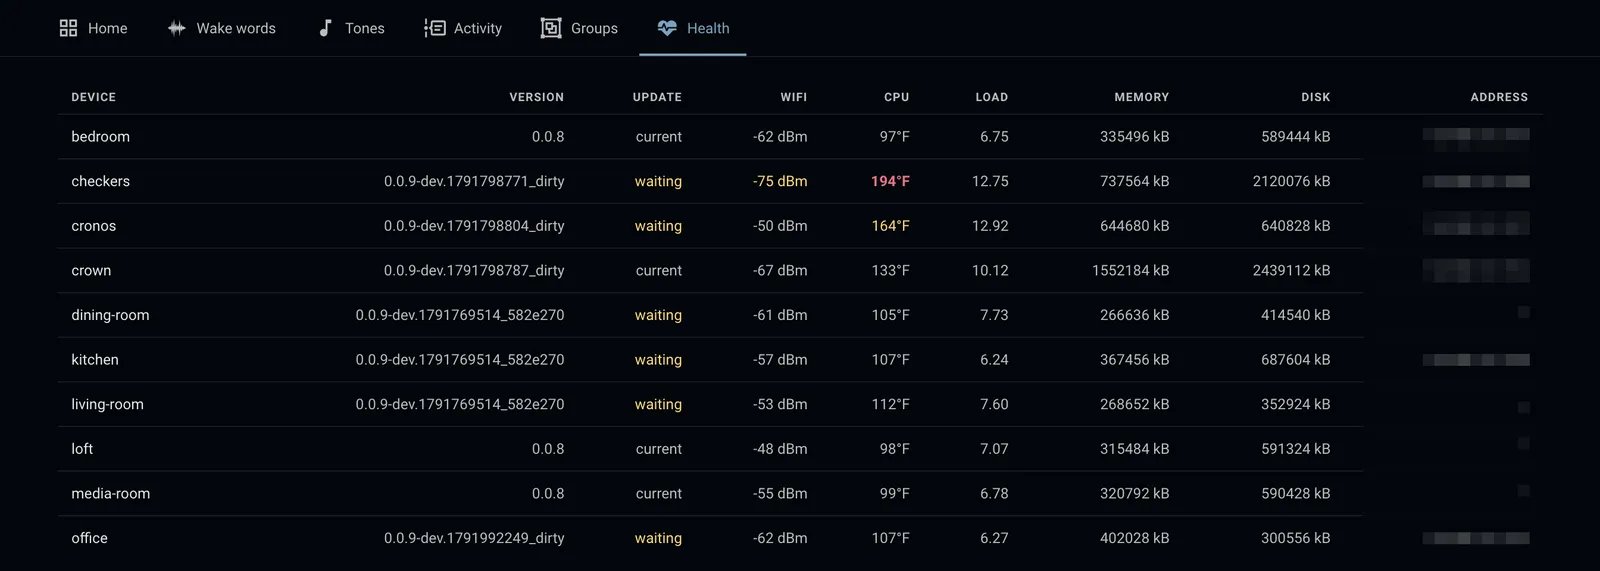Click the current status for crown

(x=659, y=270)
